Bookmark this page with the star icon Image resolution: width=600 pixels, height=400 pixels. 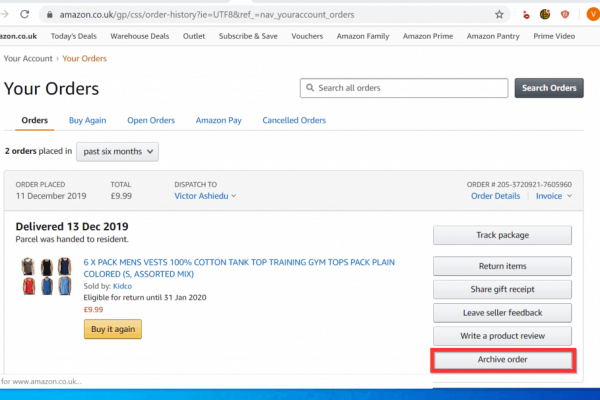pos(499,15)
